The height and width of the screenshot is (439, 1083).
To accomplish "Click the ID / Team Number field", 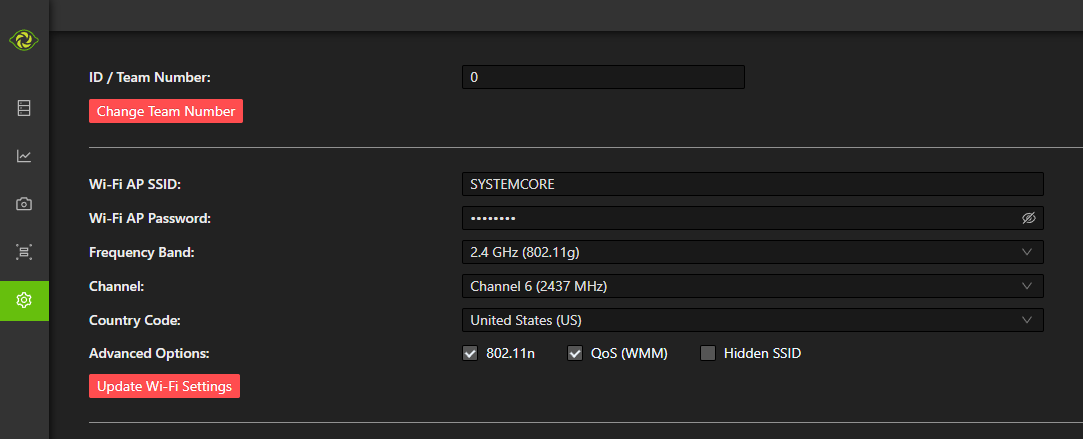I will coord(603,77).
